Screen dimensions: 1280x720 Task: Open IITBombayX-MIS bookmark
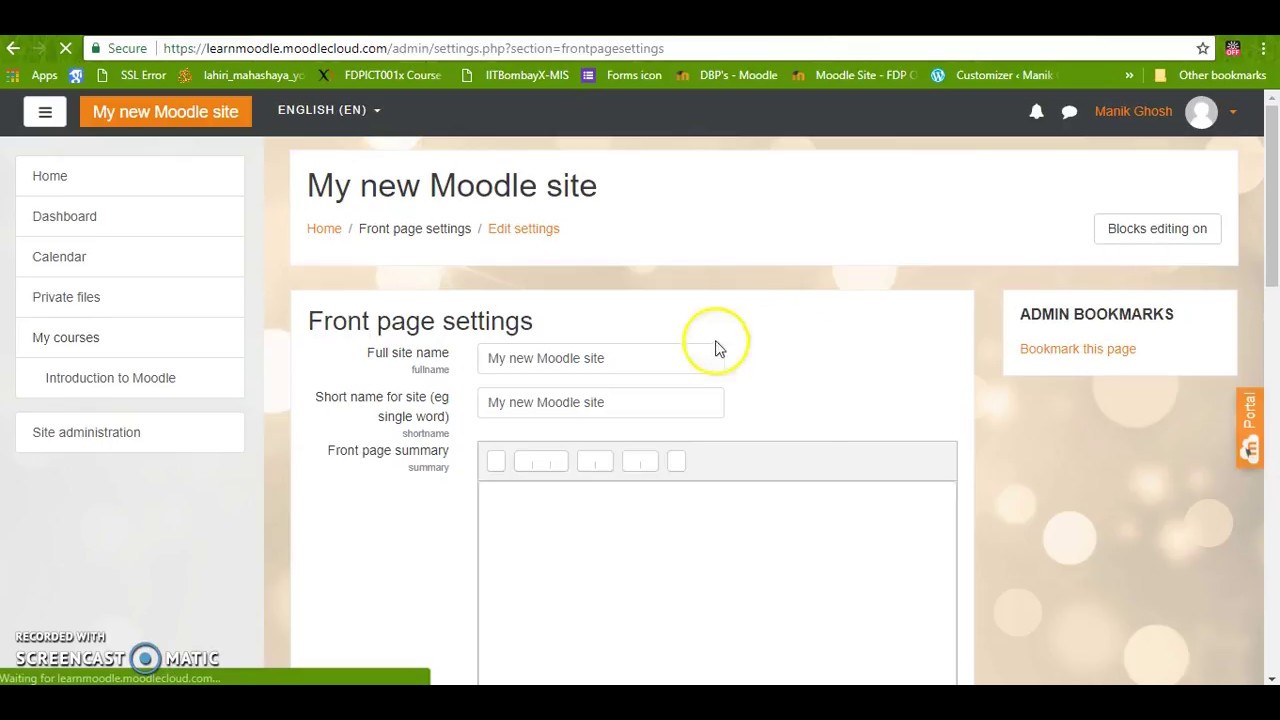516,75
